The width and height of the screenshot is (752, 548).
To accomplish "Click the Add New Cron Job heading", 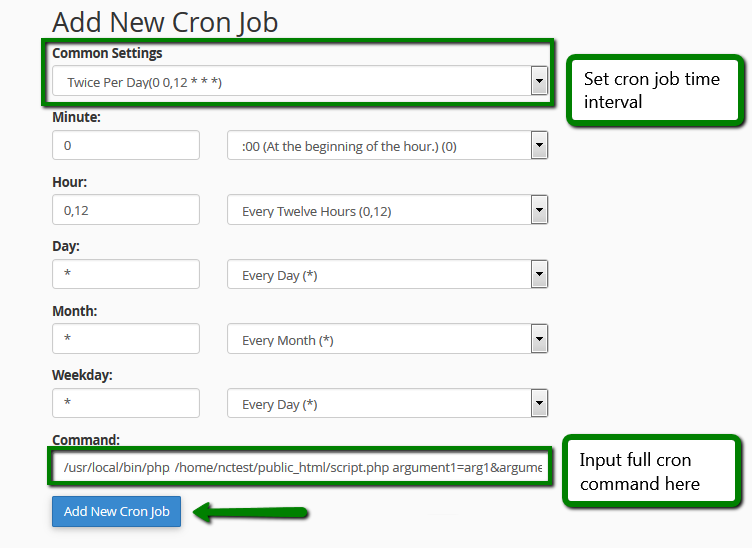I will click(x=165, y=22).
